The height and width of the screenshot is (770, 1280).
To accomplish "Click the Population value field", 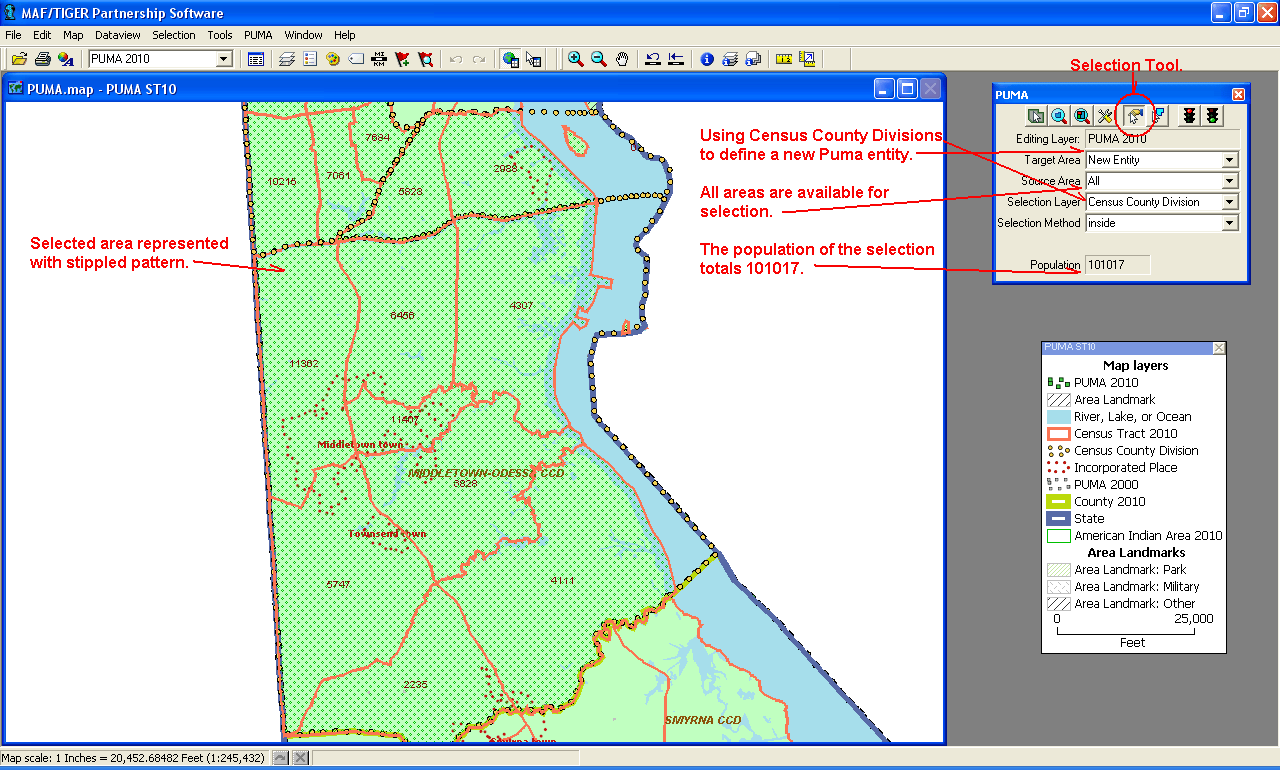I will coord(1118,265).
